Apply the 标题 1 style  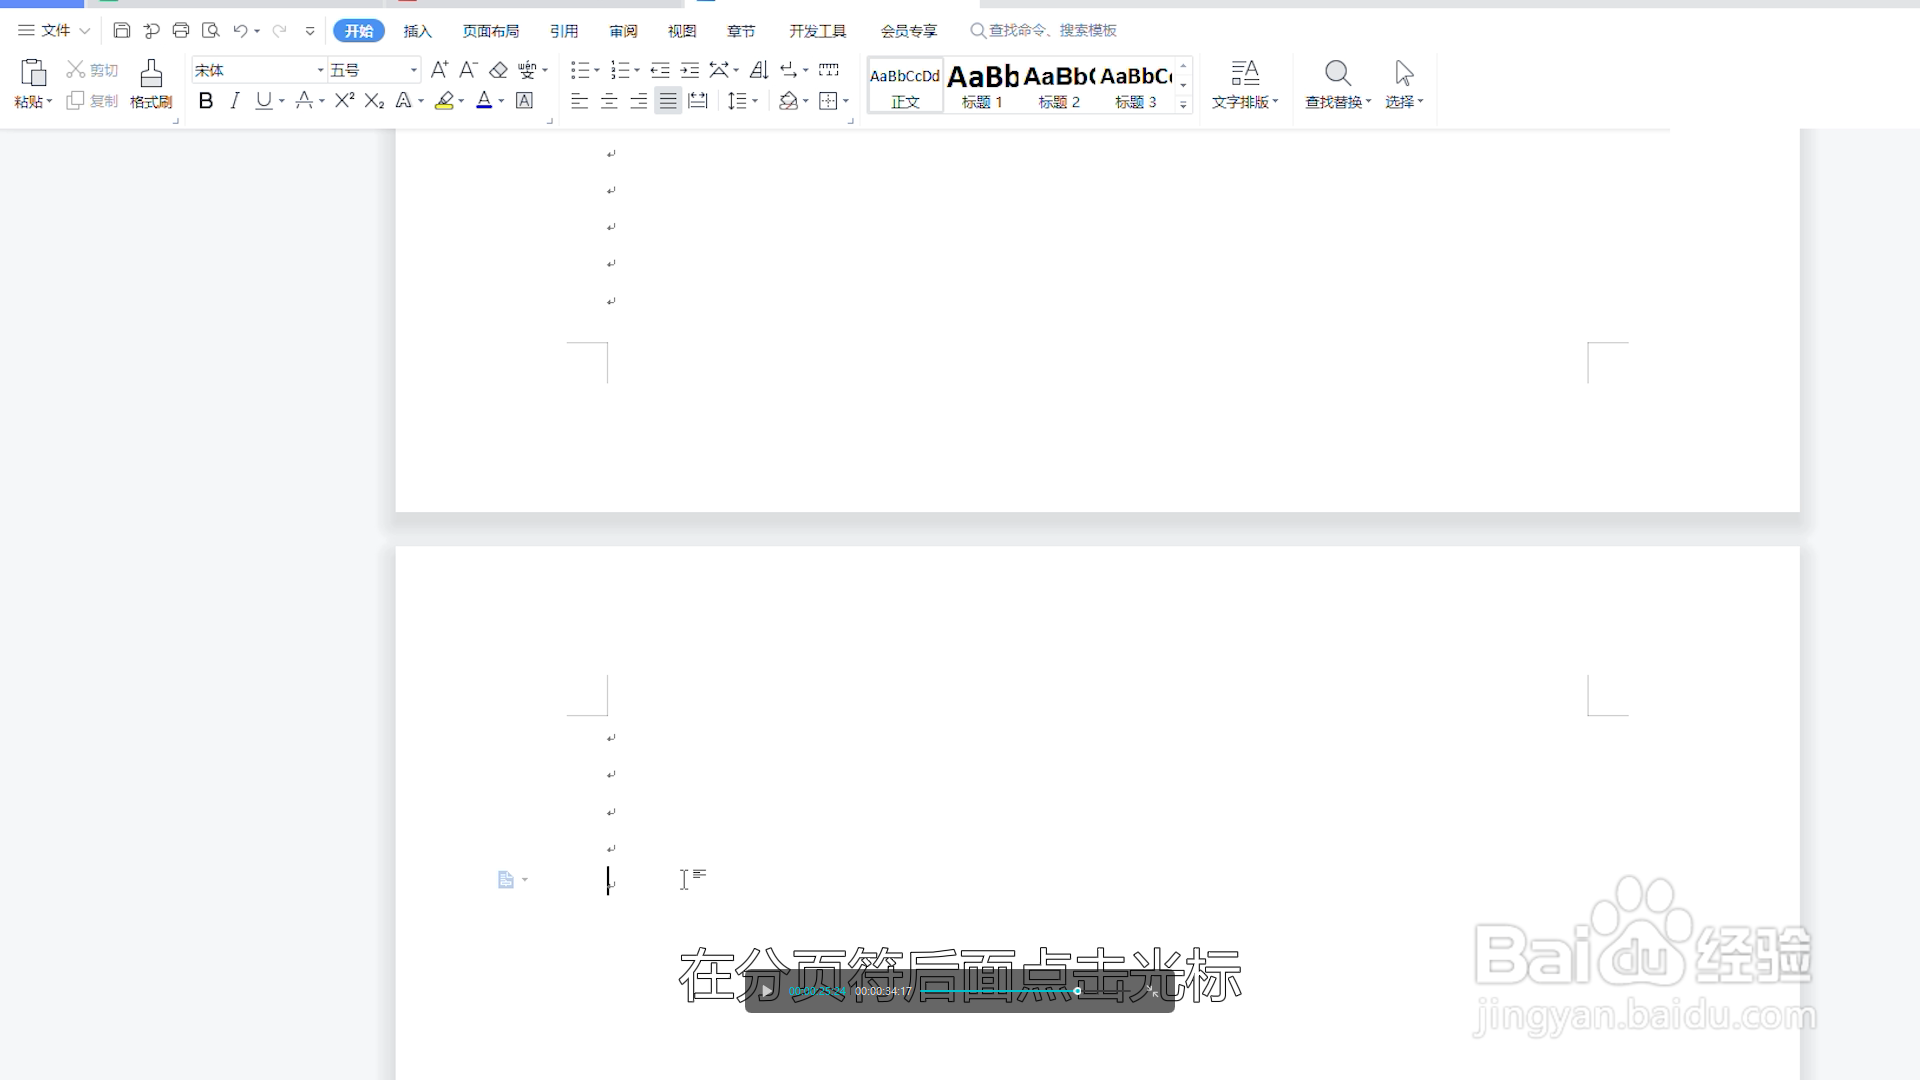pos(982,85)
